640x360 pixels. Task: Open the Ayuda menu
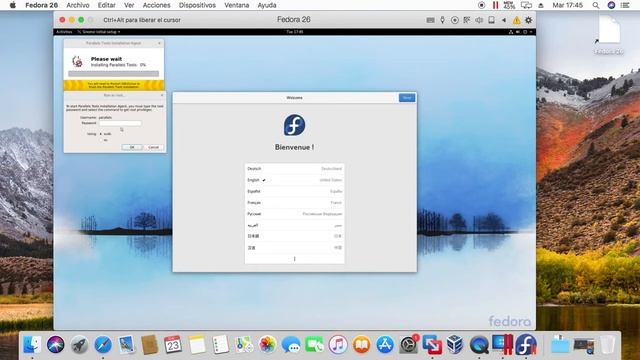pos(267,5)
